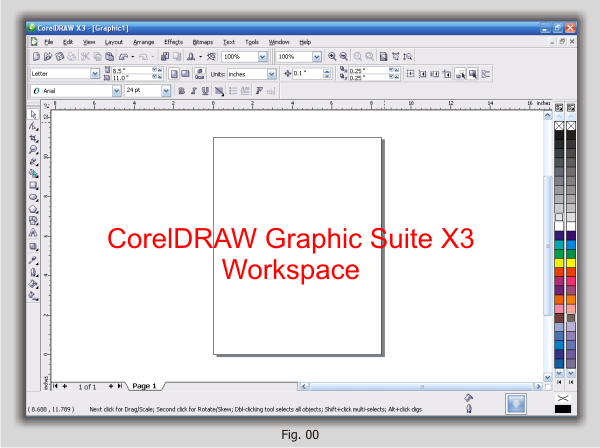
Task: Select the Basic Shapes tool
Action: click(x=33, y=221)
